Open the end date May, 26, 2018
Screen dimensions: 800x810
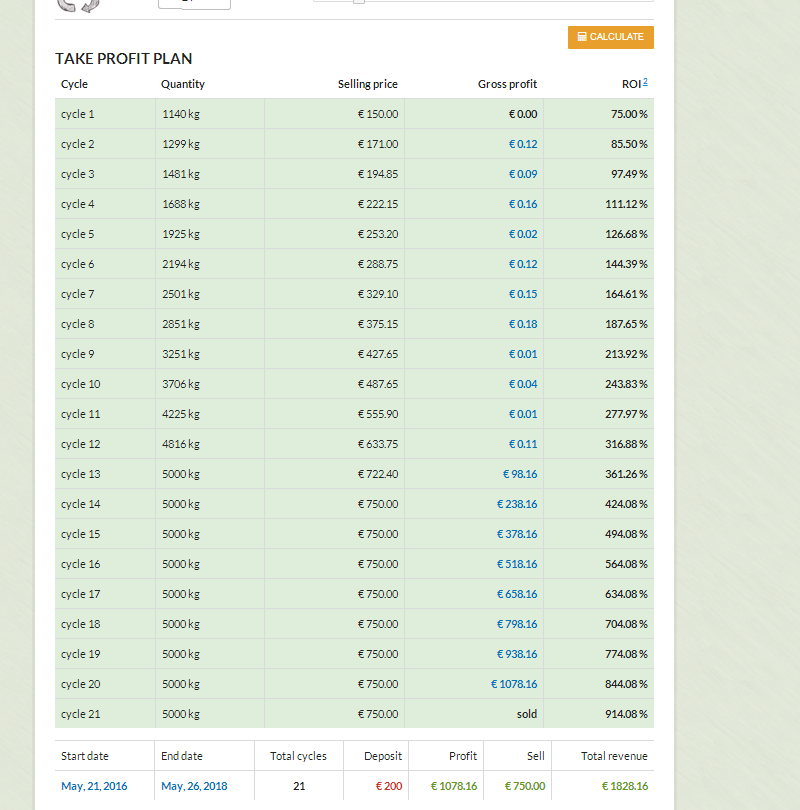coord(194,786)
